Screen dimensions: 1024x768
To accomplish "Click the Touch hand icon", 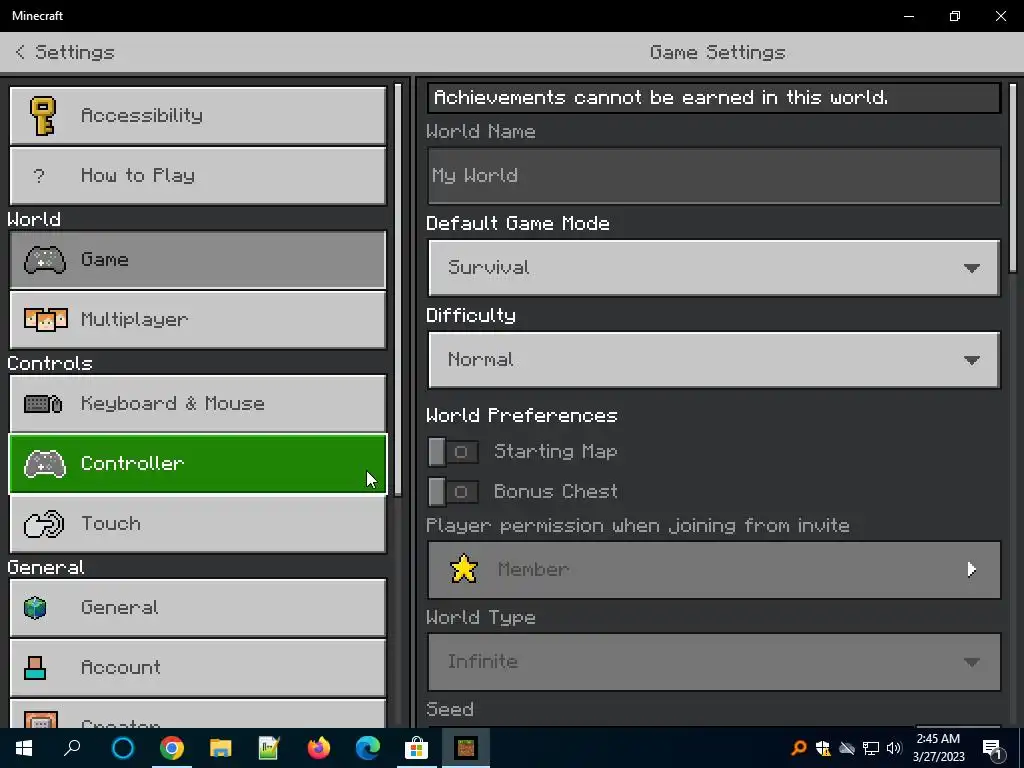I will [x=44, y=524].
